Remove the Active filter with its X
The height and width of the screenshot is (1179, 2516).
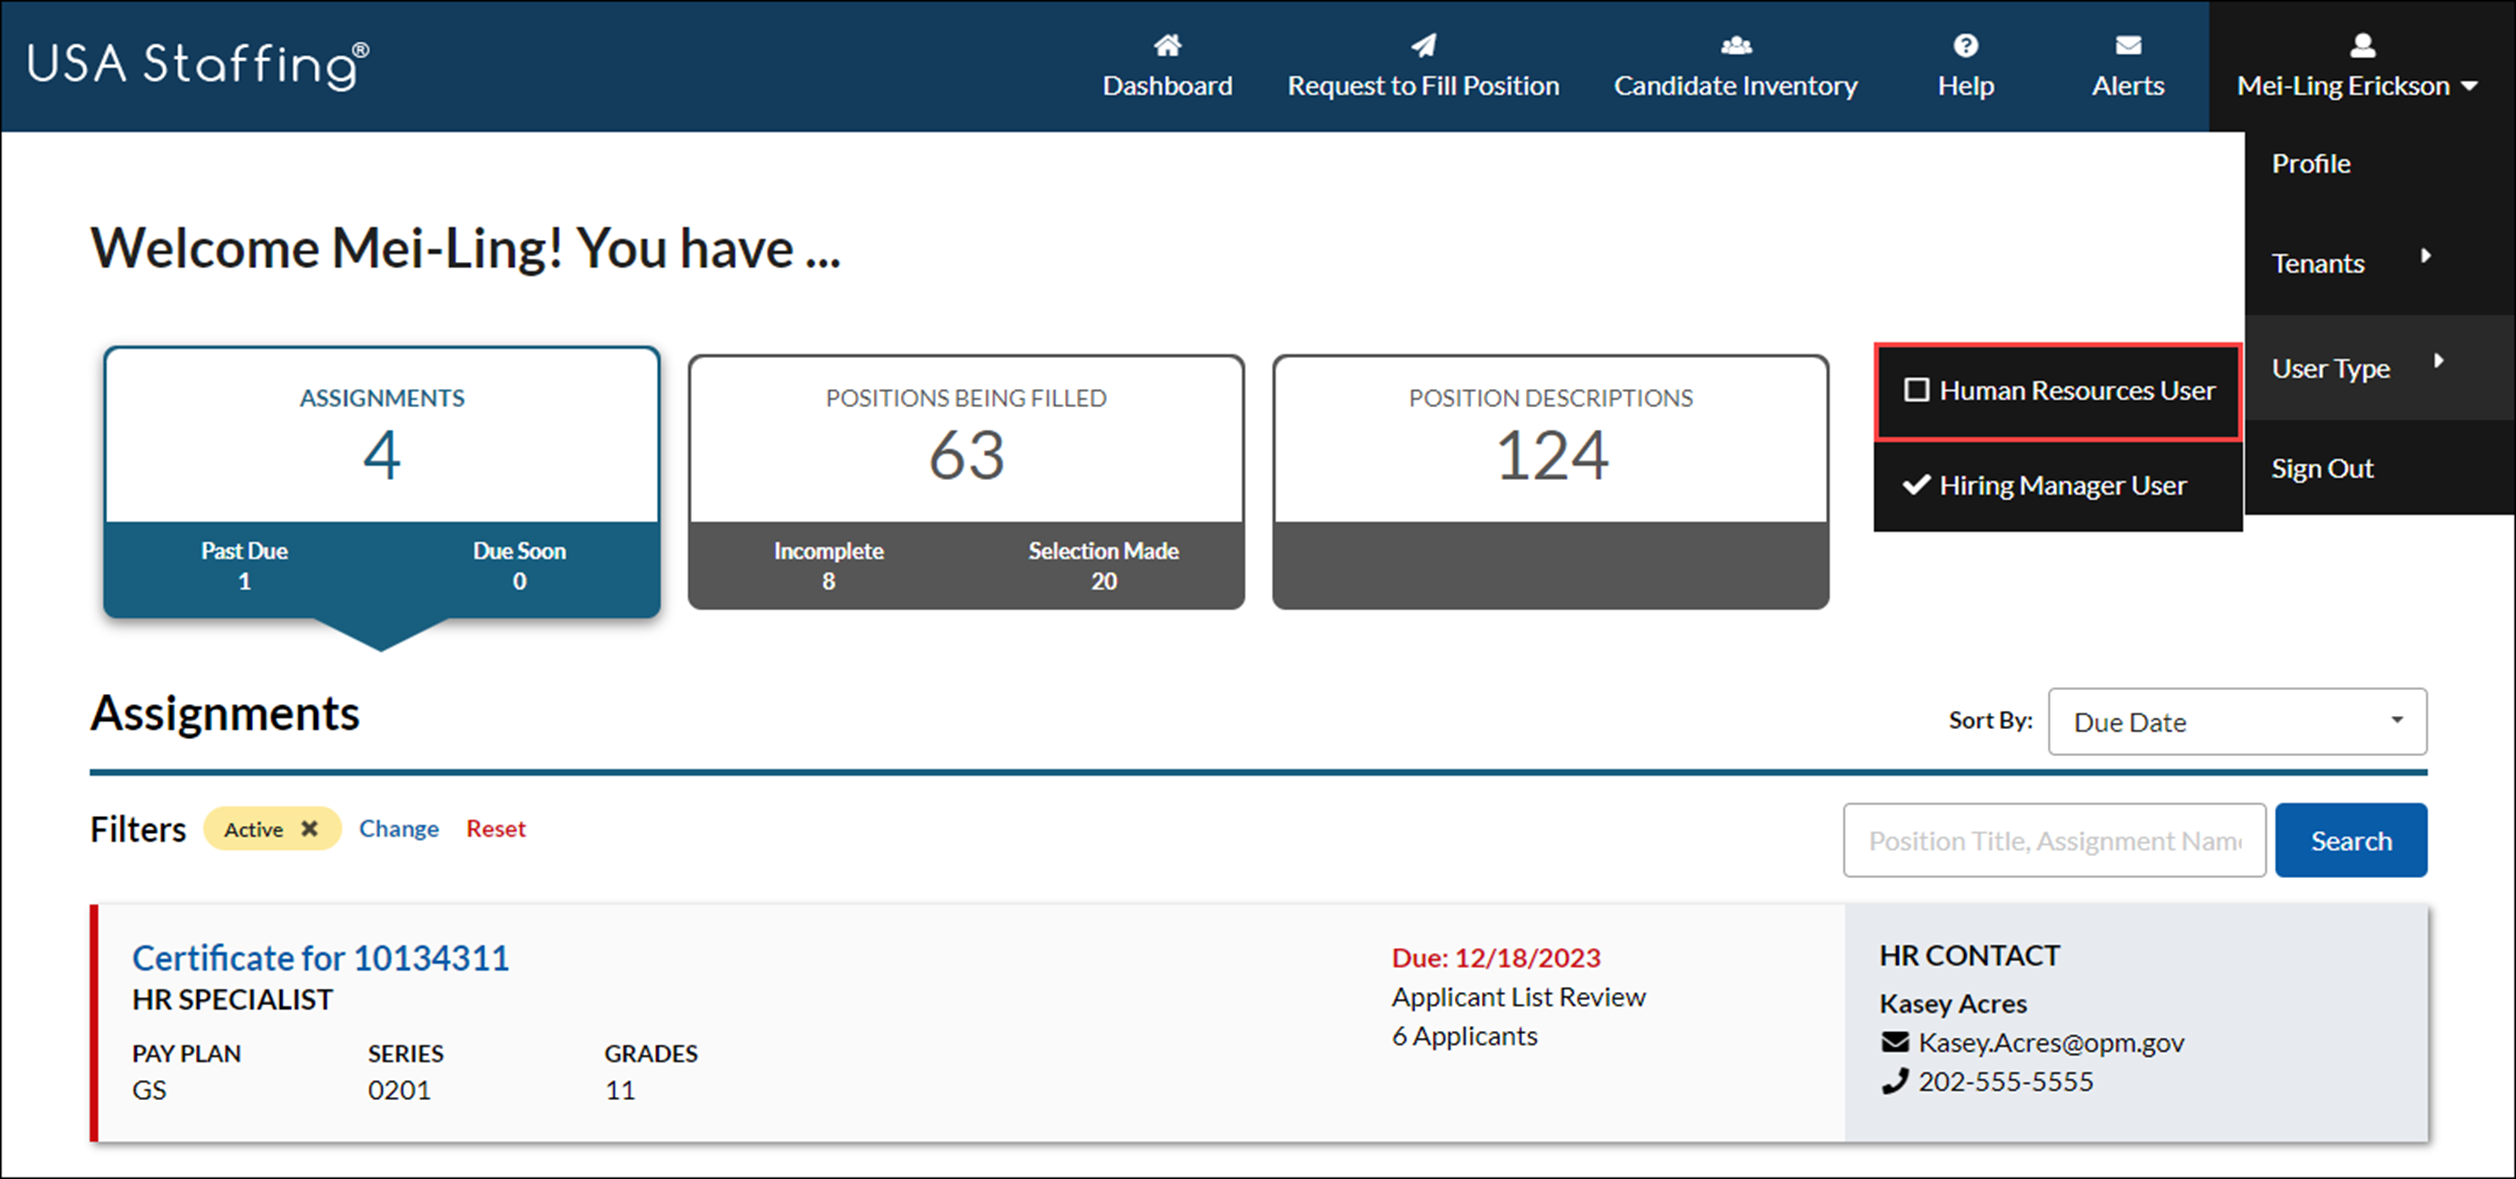[x=310, y=828]
